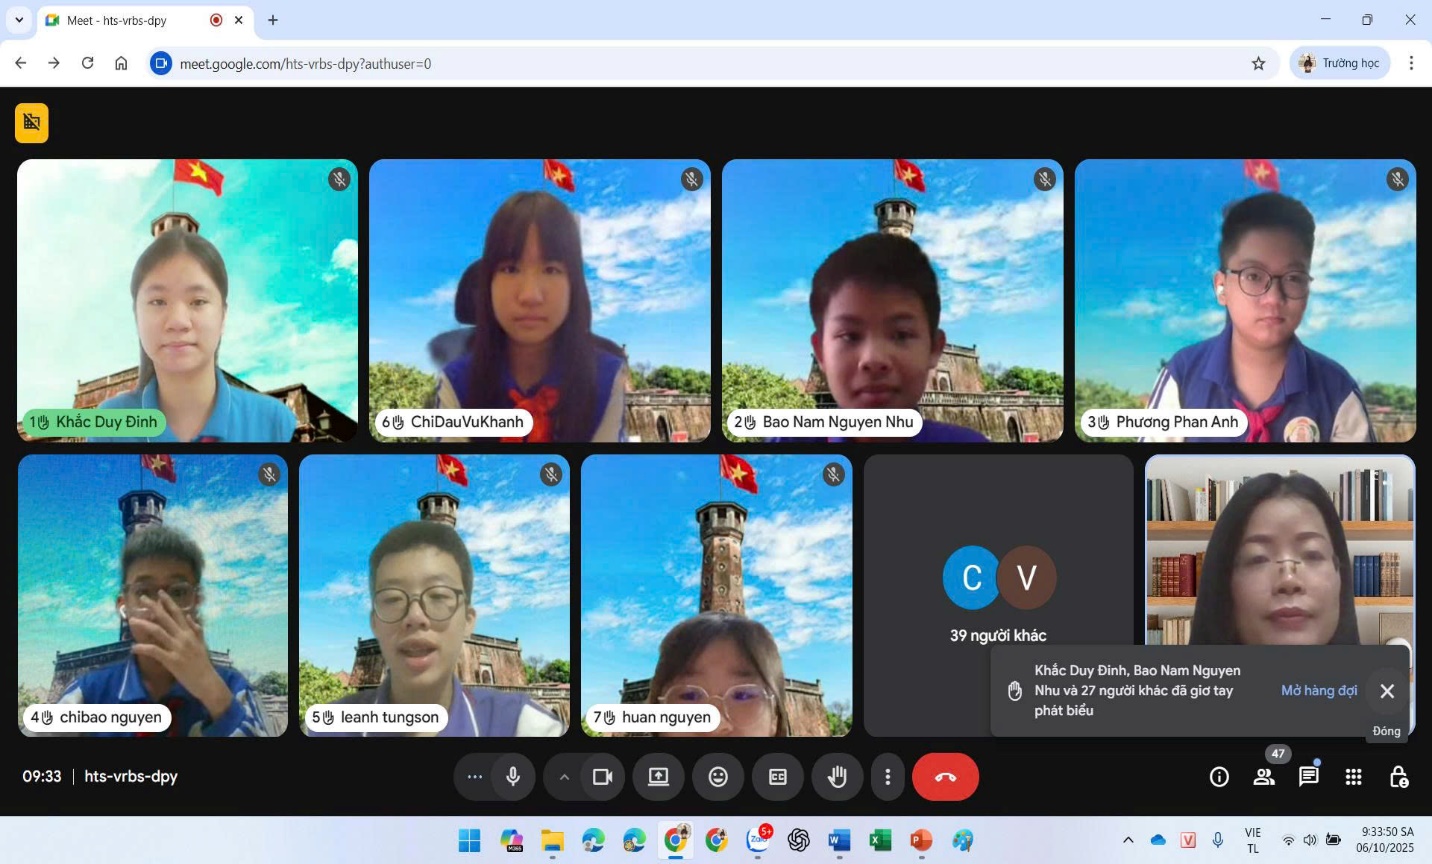Show the participants list with 47 people
Image resolution: width=1432 pixels, height=864 pixels.
(1264, 777)
